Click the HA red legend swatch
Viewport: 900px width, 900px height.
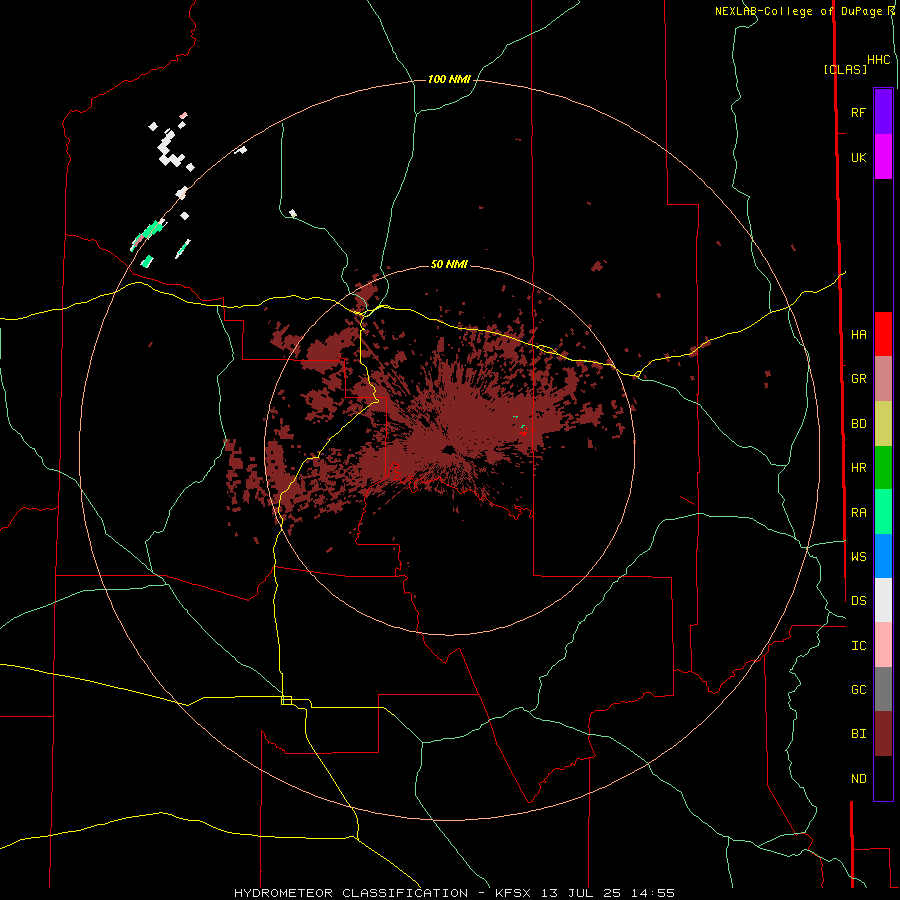pyautogui.click(x=883, y=334)
